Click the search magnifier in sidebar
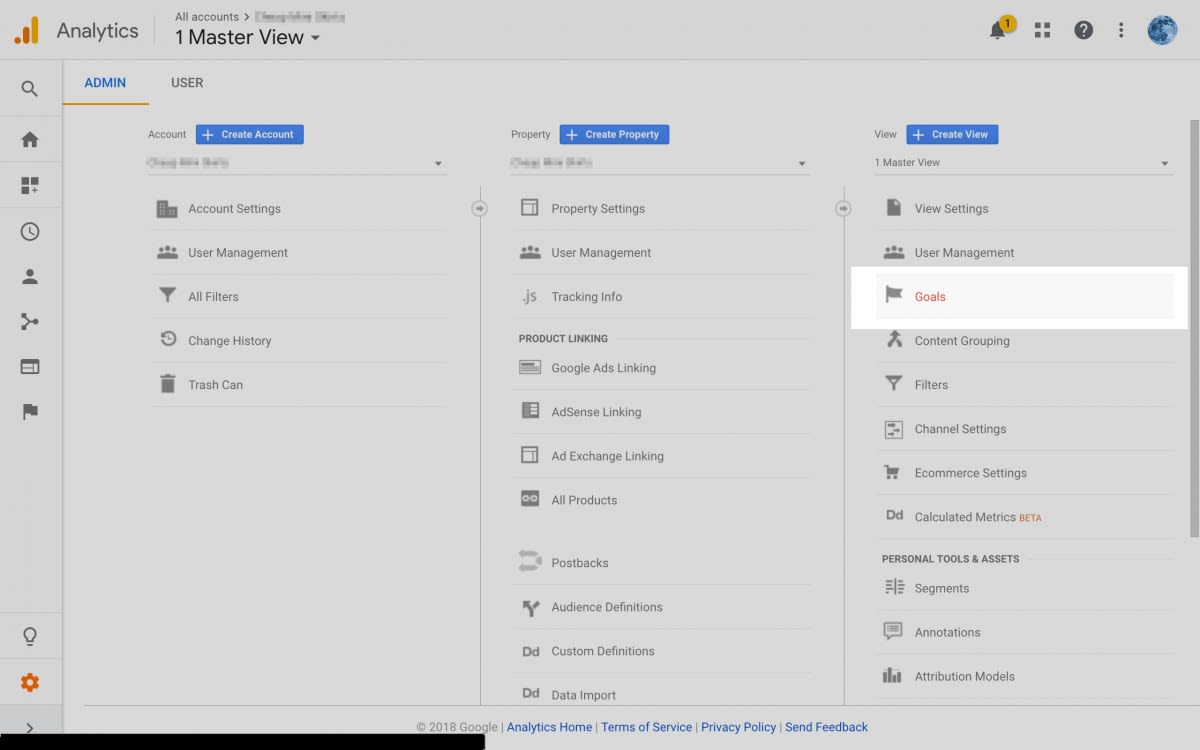 point(30,89)
